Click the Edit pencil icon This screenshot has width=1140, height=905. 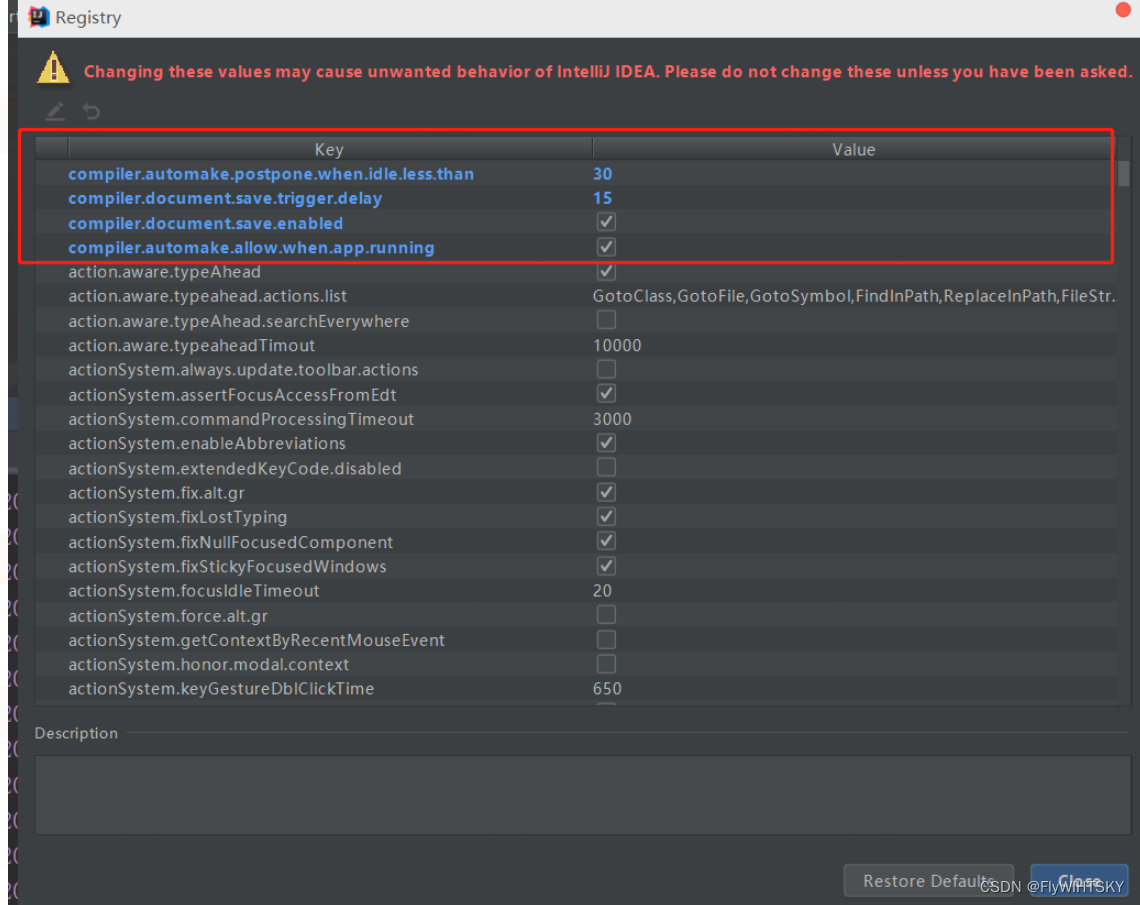pyautogui.click(x=55, y=111)
